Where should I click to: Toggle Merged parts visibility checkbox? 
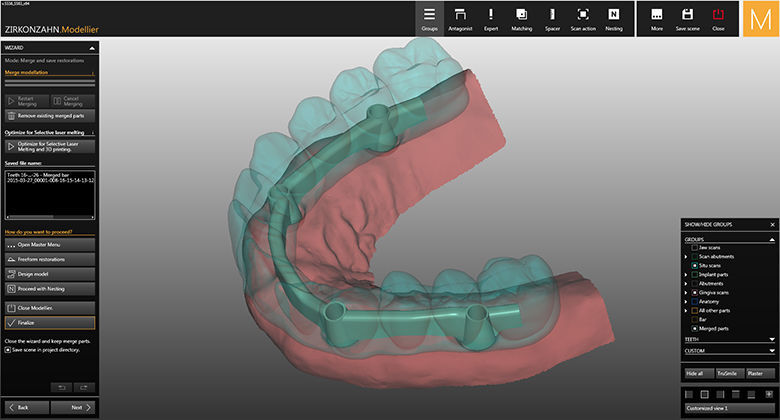[695, 328]
